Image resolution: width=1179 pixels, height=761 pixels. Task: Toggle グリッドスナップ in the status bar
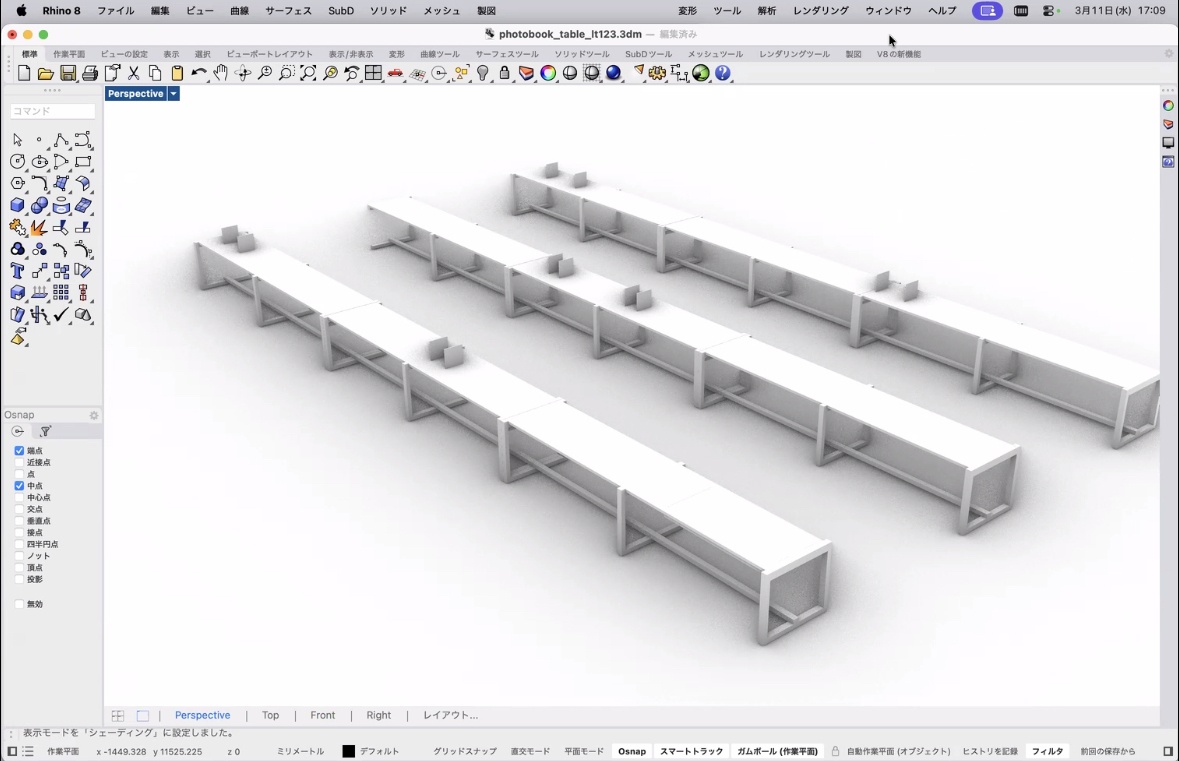tap(464, 751)
